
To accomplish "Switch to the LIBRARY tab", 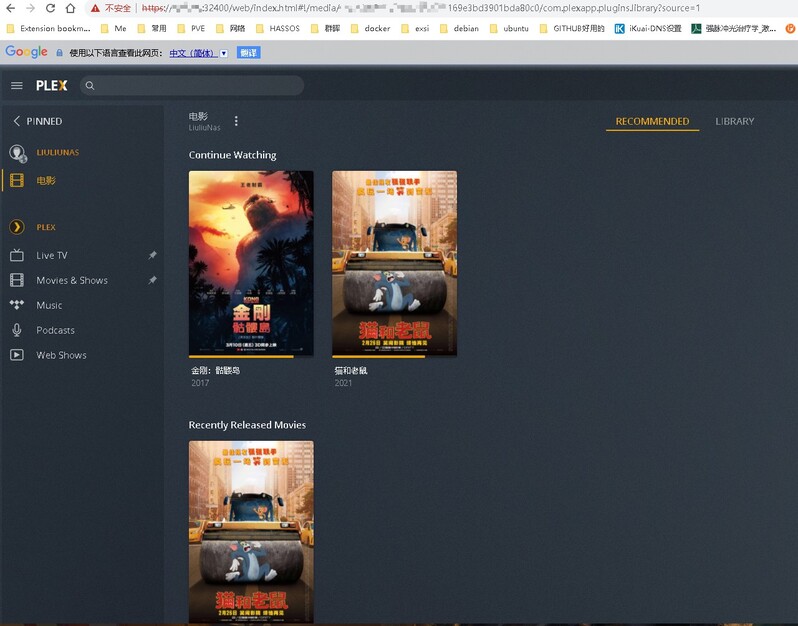I will pos(734,121).
